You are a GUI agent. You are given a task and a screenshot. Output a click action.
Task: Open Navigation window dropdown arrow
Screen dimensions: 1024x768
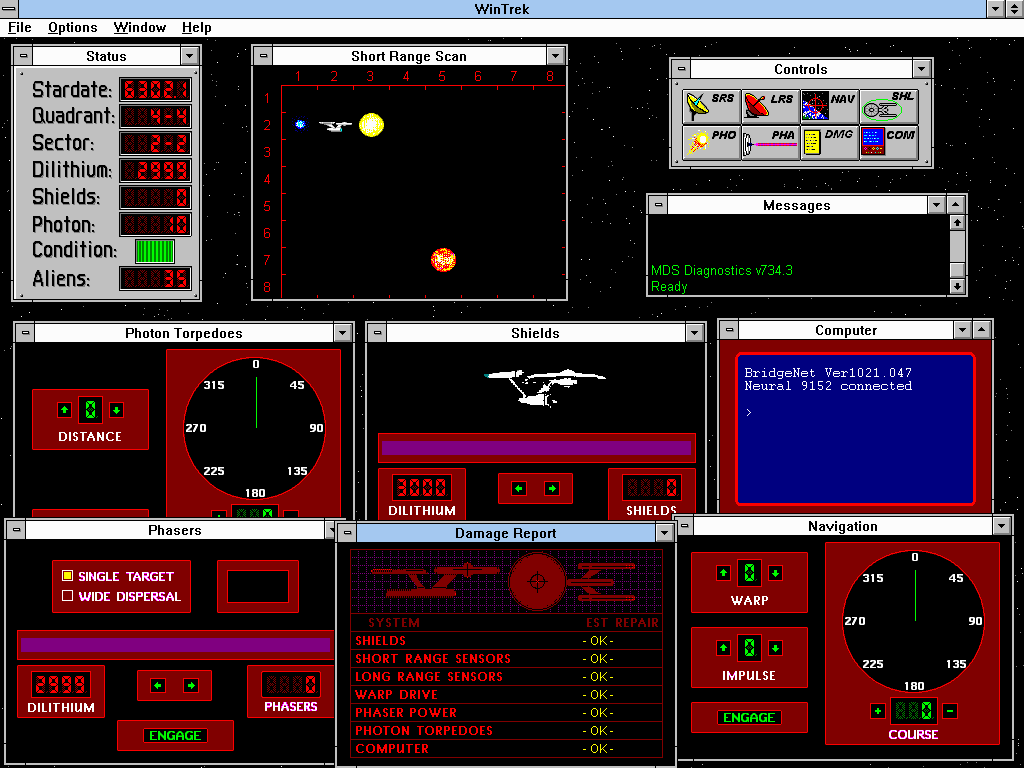coord(1002,526)
